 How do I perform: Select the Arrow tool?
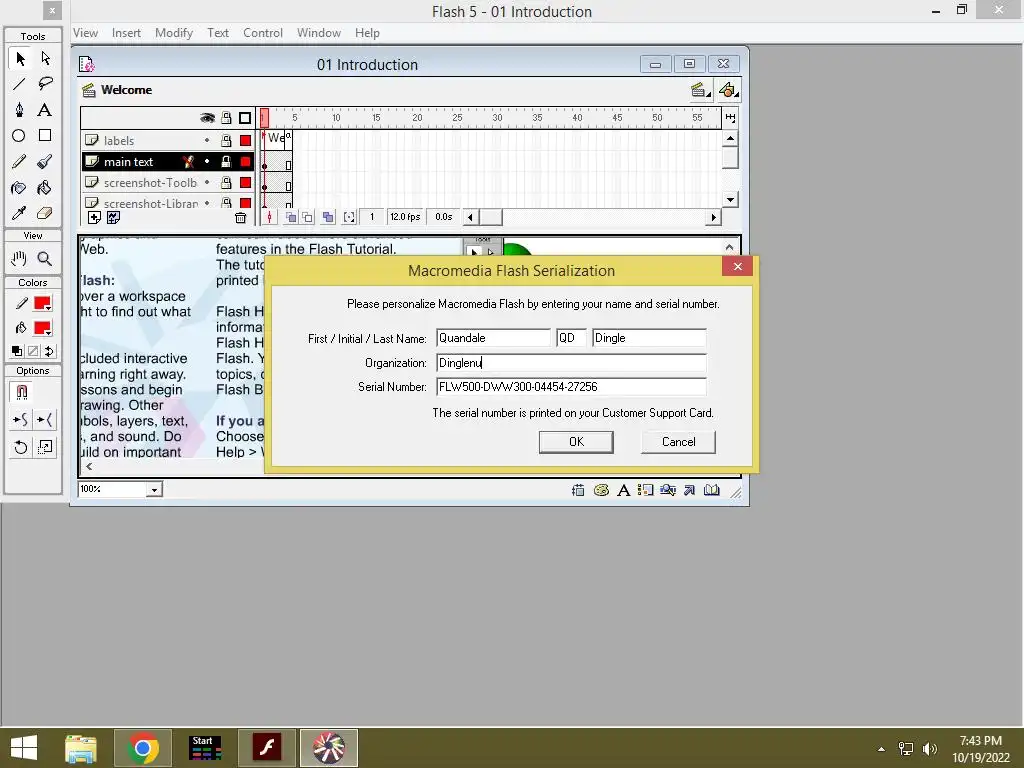click(x=20, y=59)
